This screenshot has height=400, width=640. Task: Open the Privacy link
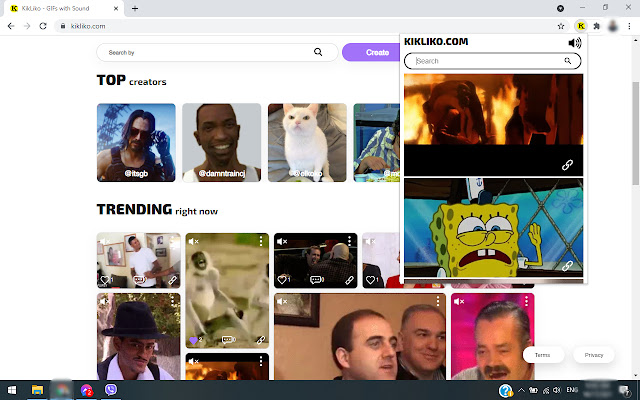594,355
